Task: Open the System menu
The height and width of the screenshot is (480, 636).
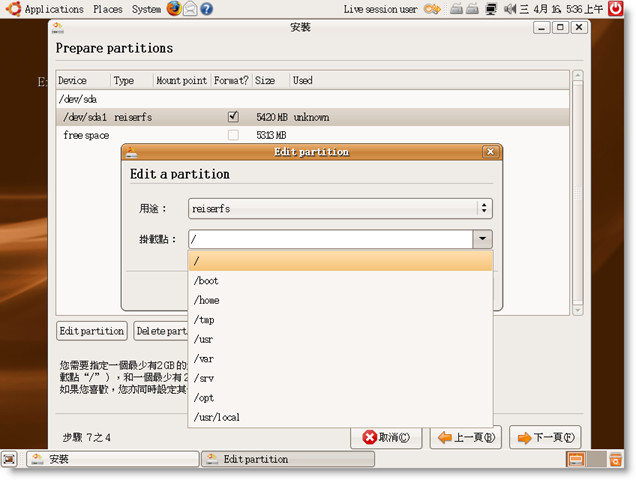Action: coord(146,9)
